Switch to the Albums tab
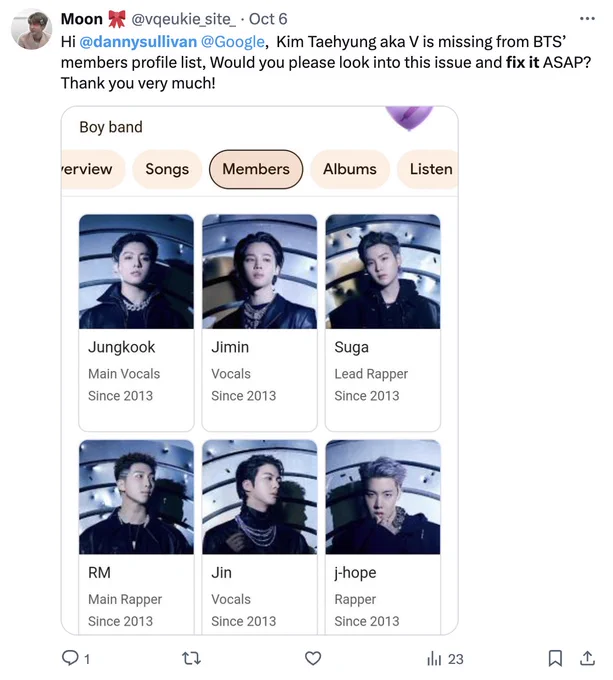The image size is (613, 680). coord(350,169)
